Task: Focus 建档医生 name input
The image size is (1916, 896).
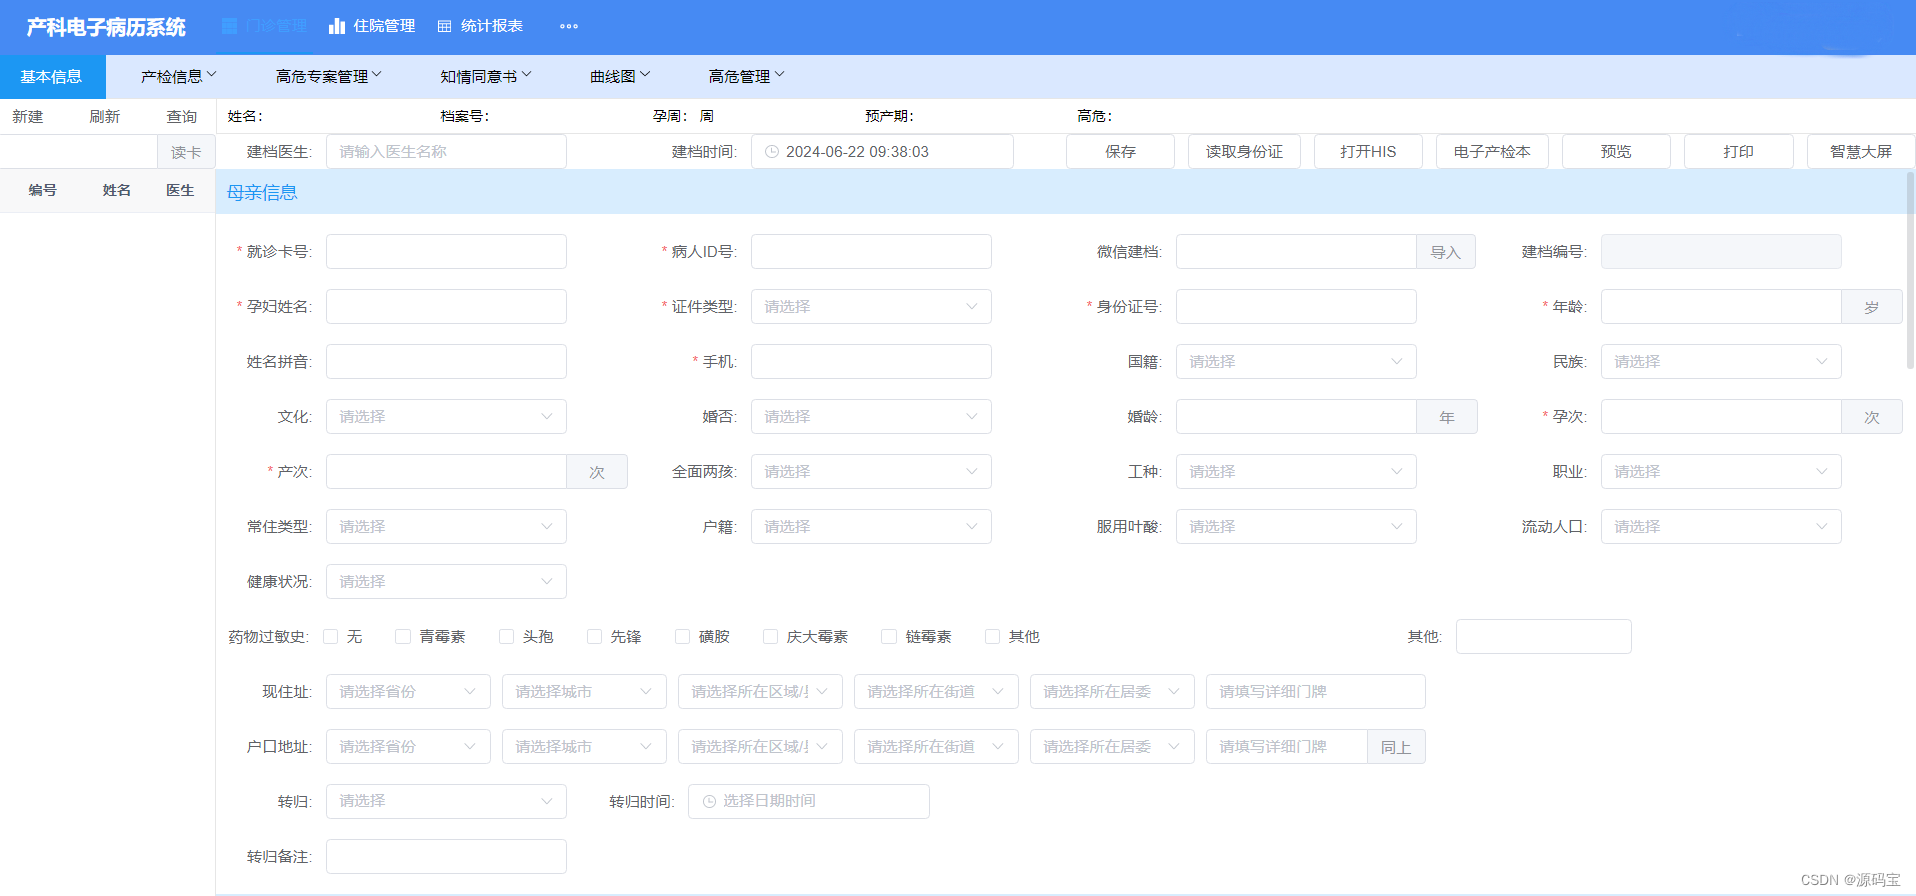Action: pos(446,152)
